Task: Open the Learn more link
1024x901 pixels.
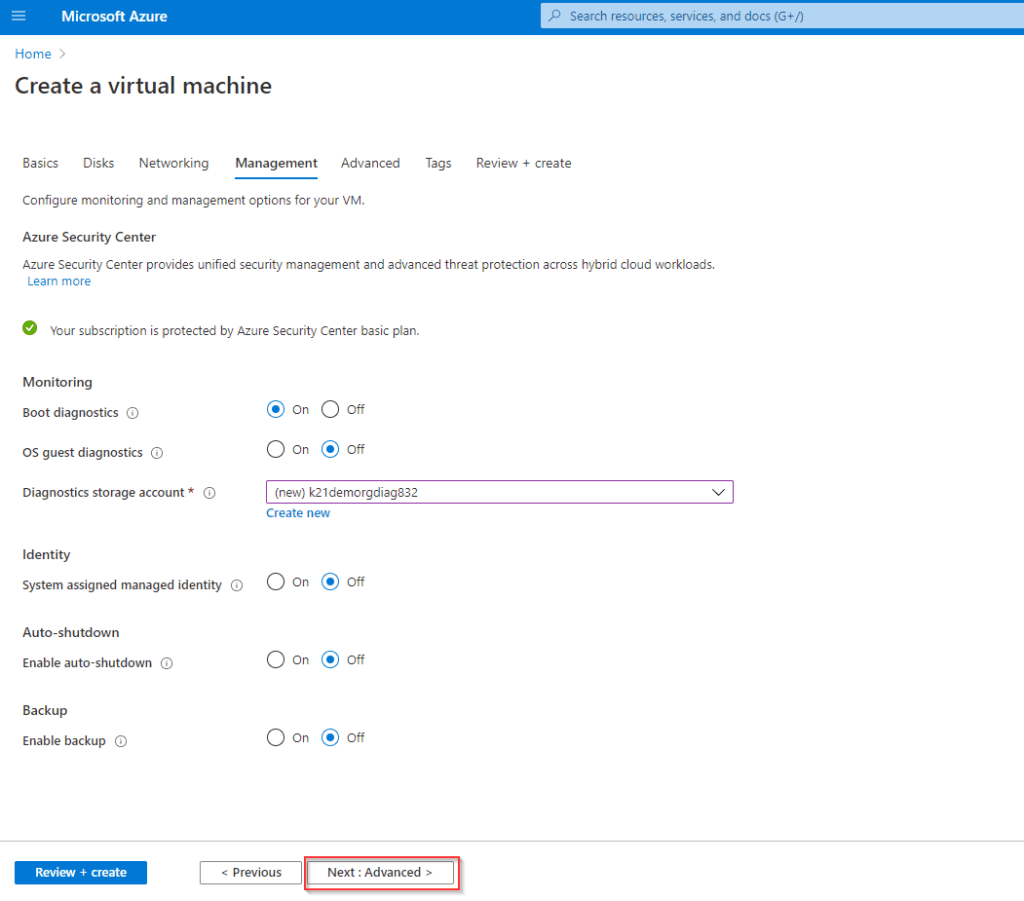Action: click(58, 281)
